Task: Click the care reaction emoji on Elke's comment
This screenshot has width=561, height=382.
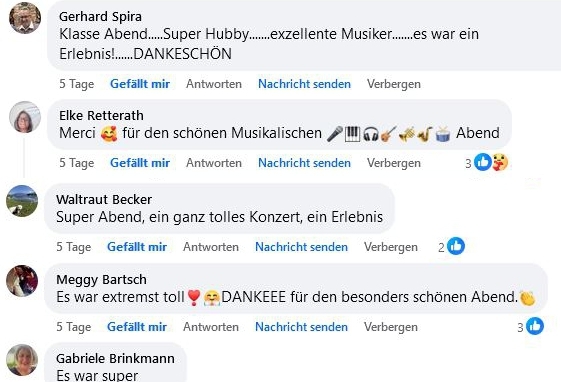Action: pos(500,162)
